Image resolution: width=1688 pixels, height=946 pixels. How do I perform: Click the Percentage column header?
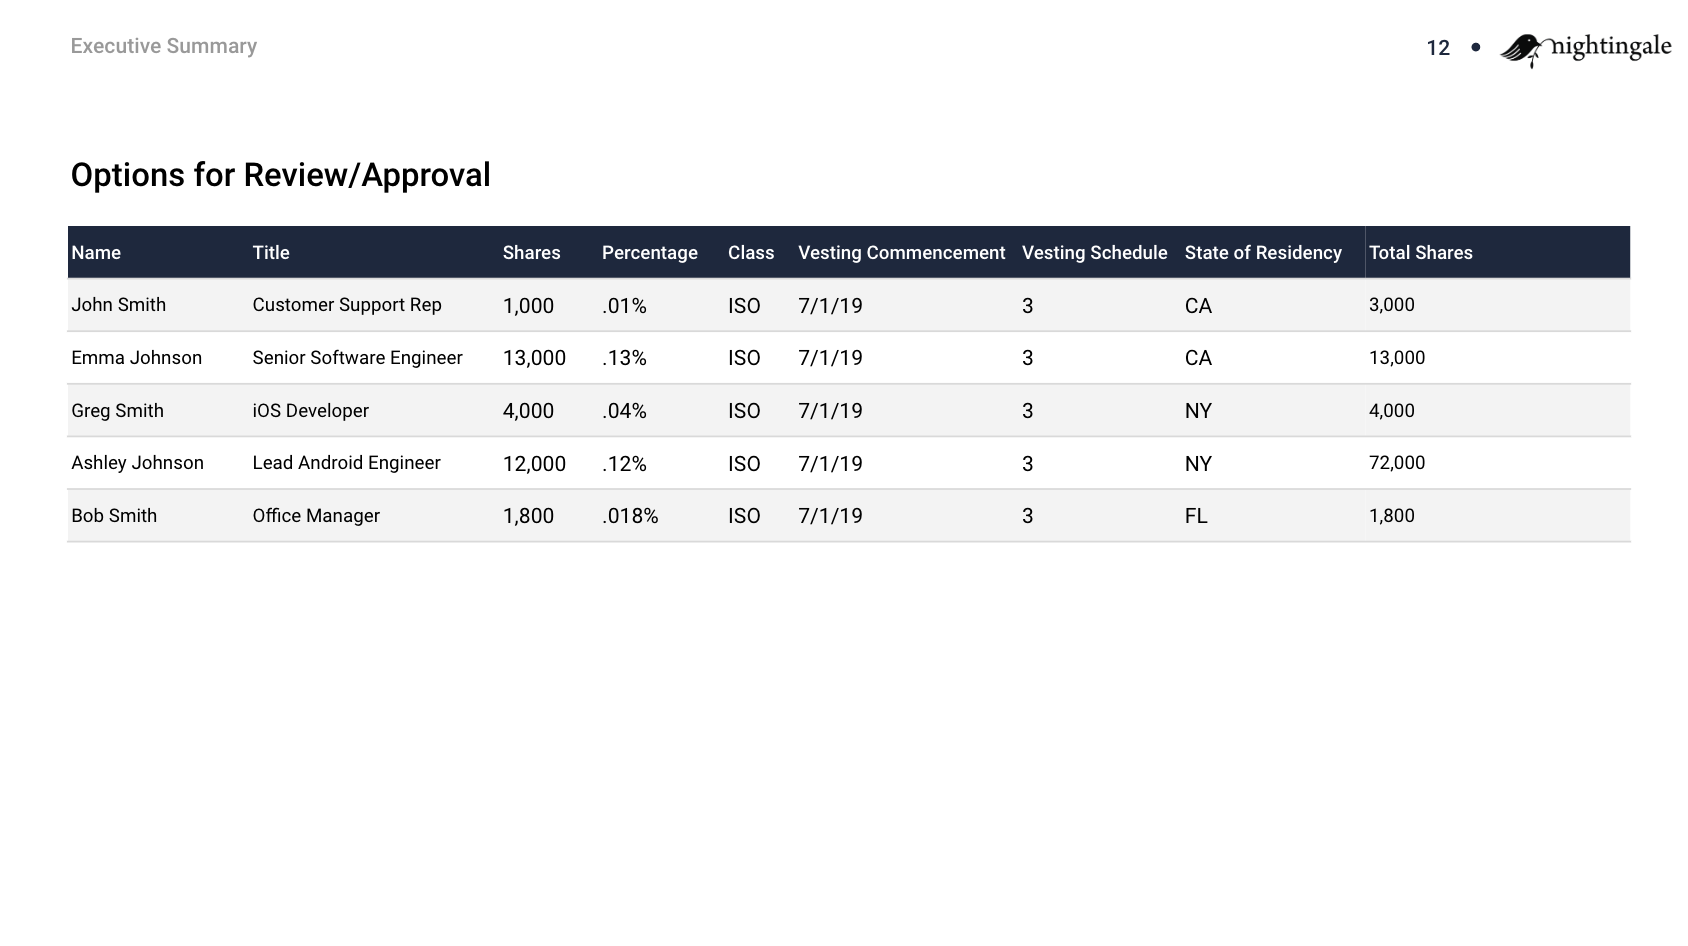tap(650, 253)
